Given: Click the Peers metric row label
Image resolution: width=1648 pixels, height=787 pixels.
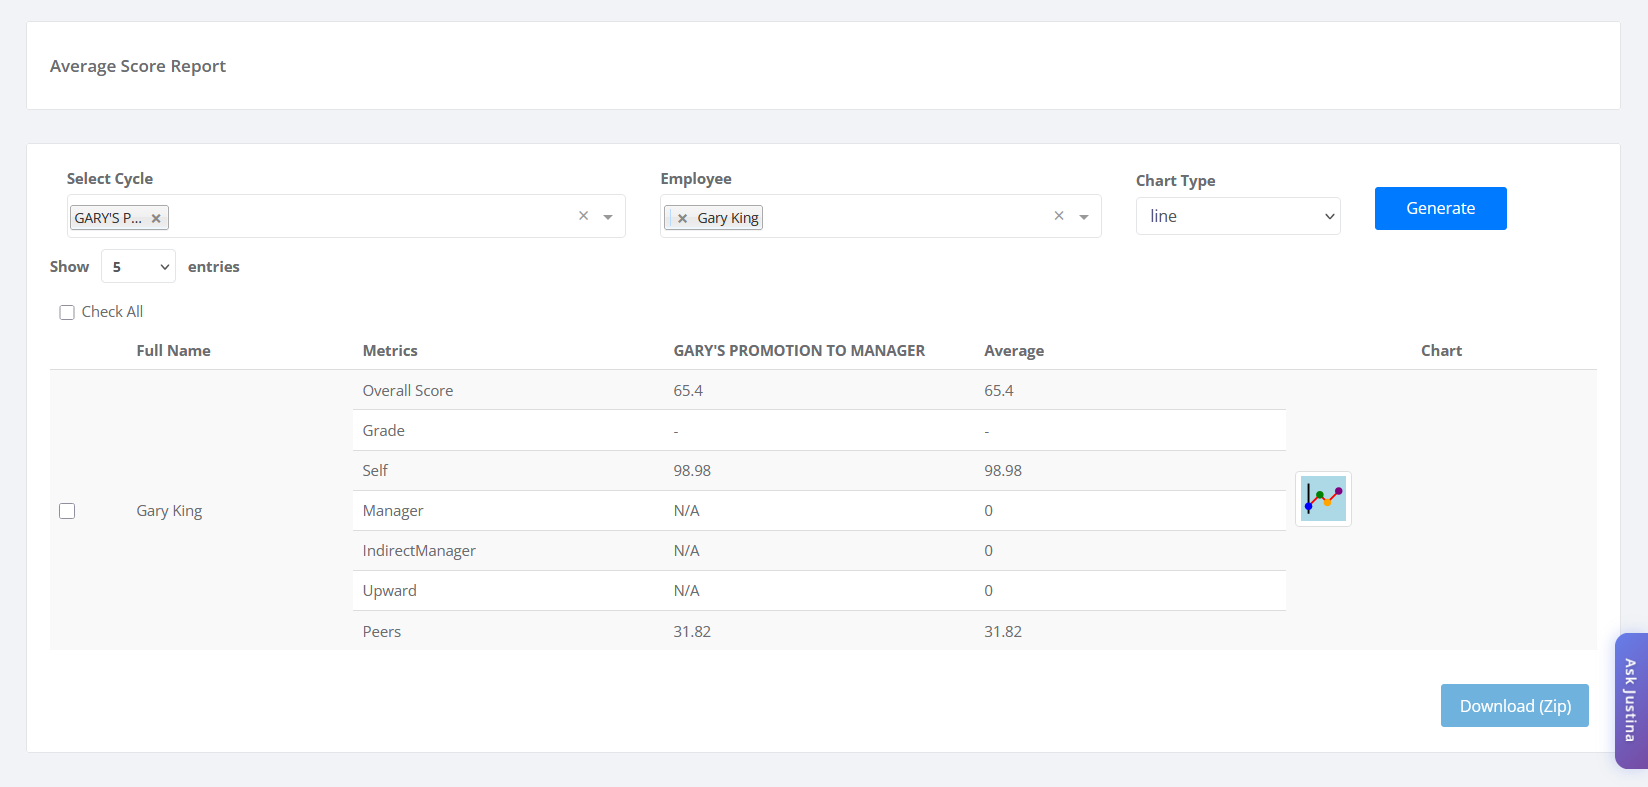Looking at the screenshot, I should tap(381, 632).
